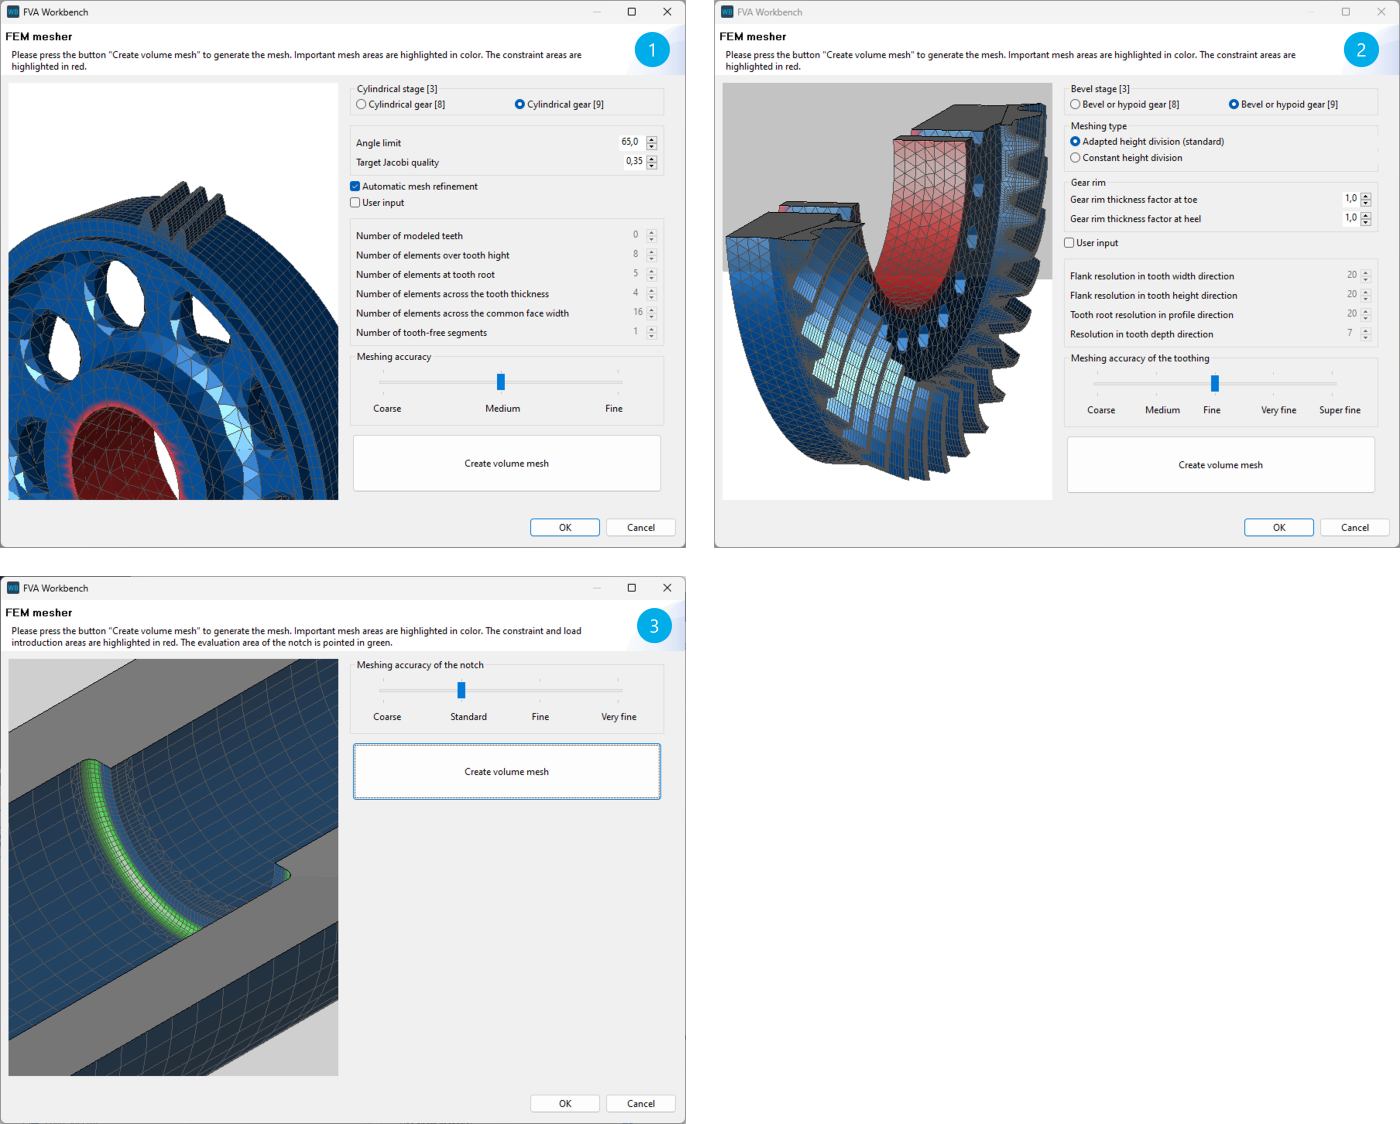Increase the Angle limit value
Image resolution: width=1400 pixels, height=1124 pixels.
coord(651,138)
